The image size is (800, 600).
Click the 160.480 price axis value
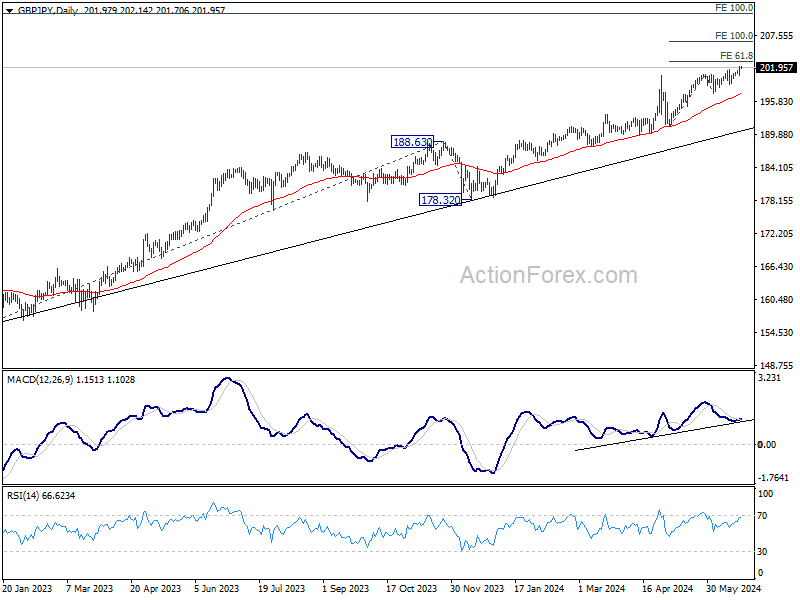[777, 299]
